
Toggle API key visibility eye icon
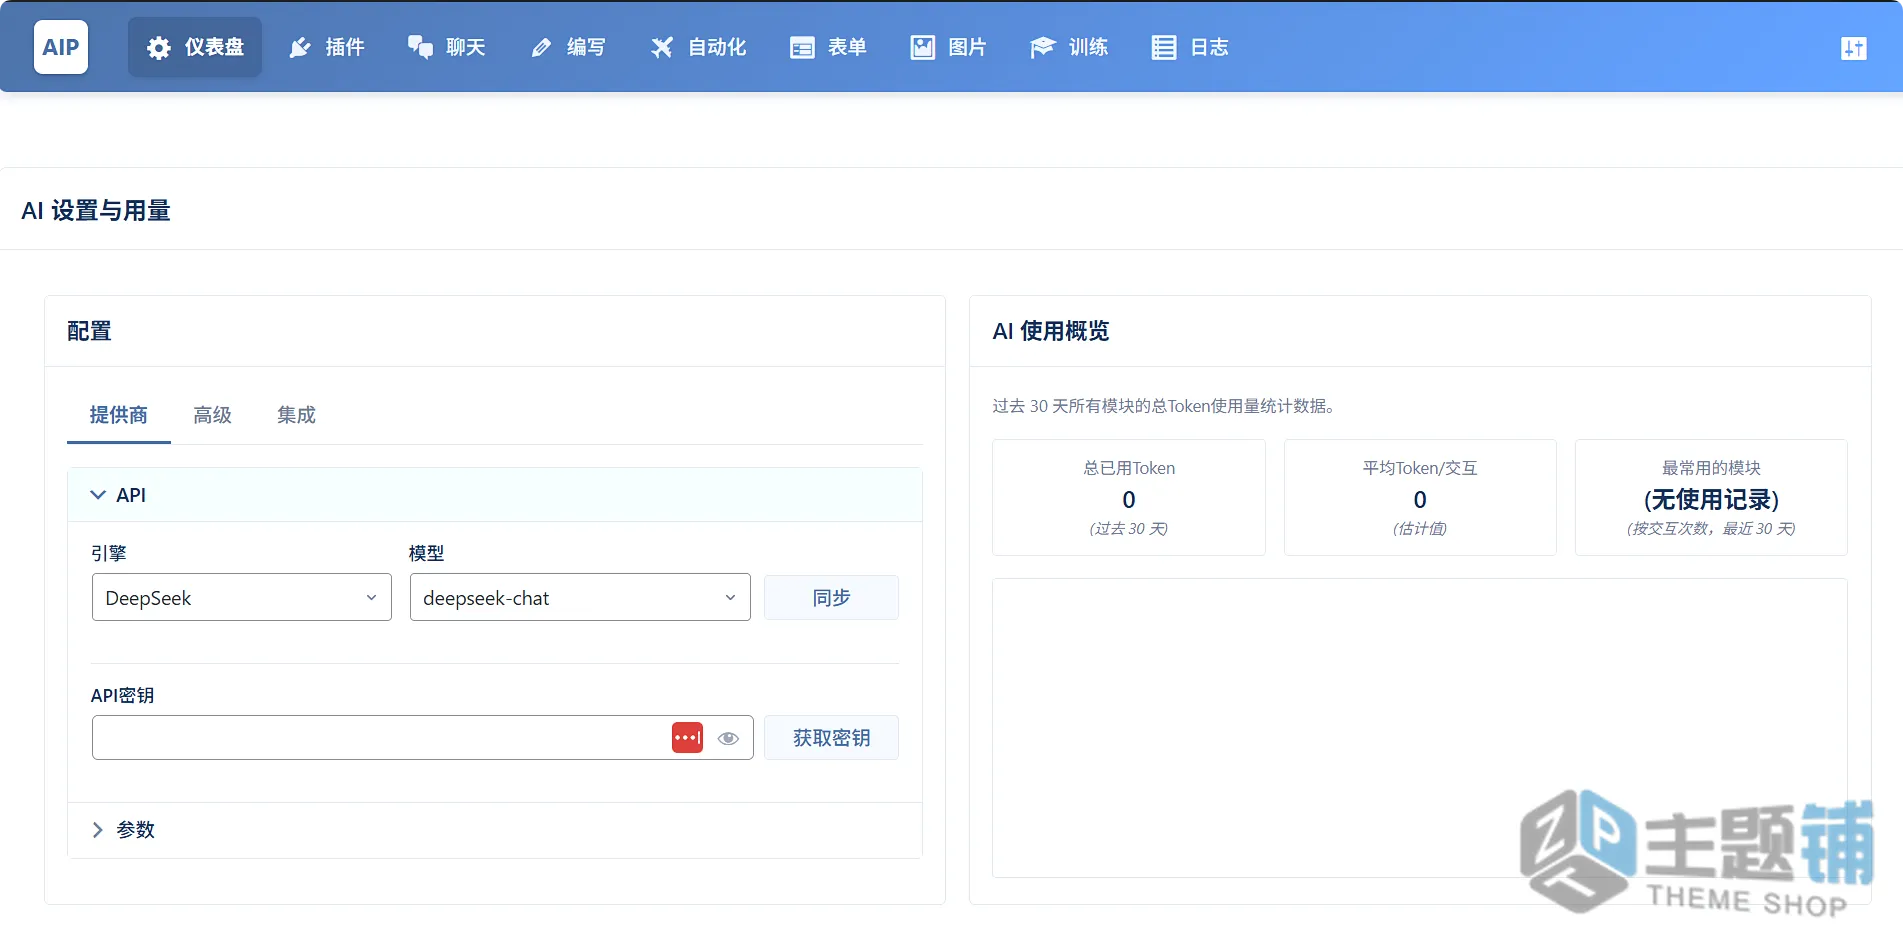coord(728,738)
